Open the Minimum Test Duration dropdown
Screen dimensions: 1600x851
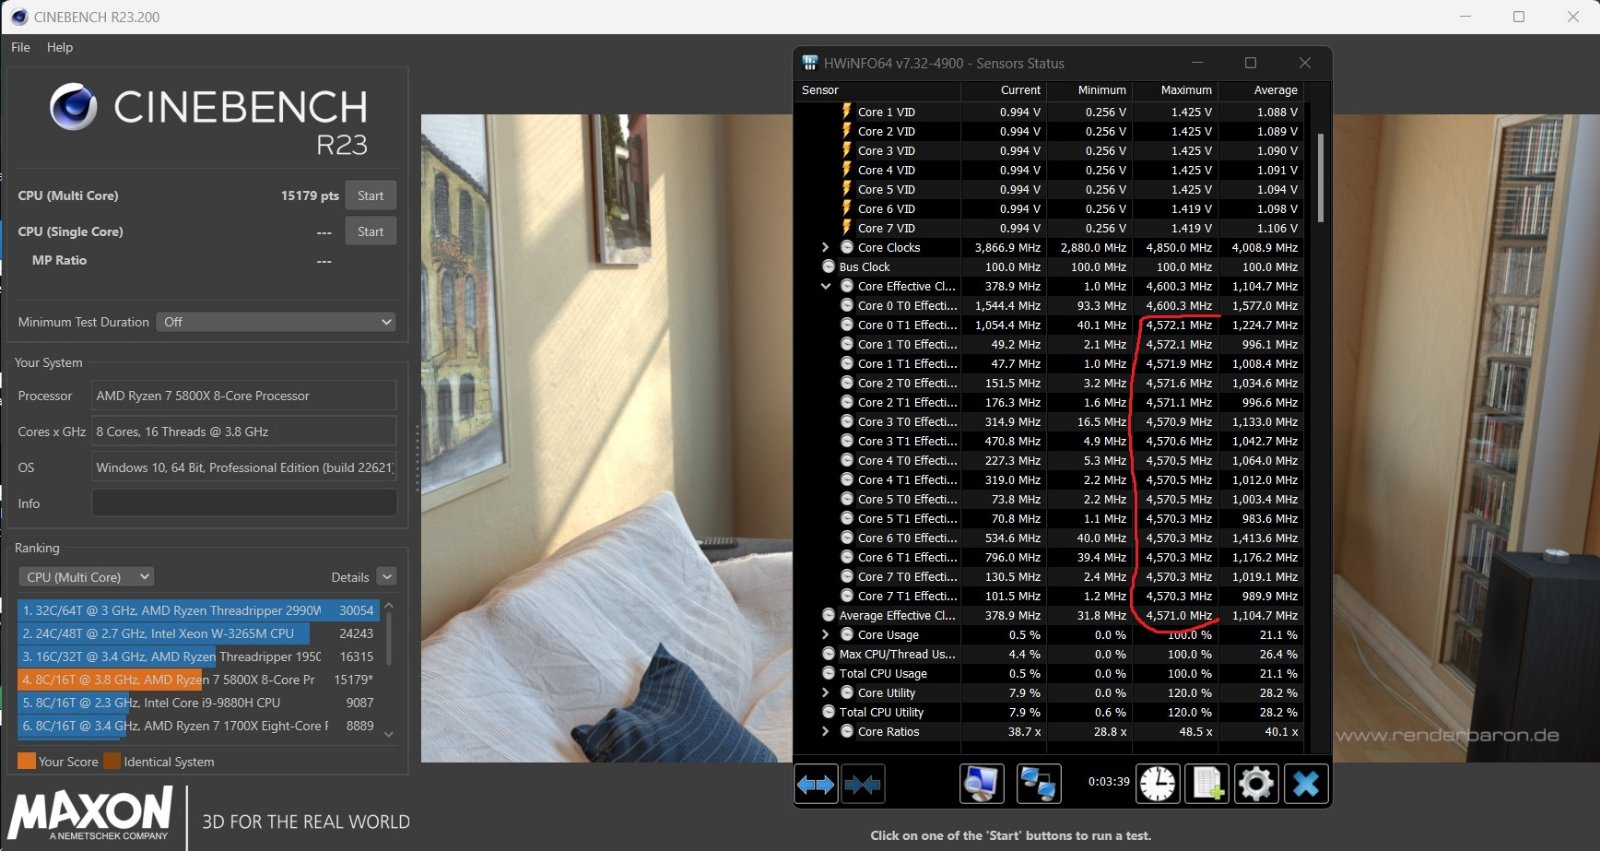tap(276, 322)
